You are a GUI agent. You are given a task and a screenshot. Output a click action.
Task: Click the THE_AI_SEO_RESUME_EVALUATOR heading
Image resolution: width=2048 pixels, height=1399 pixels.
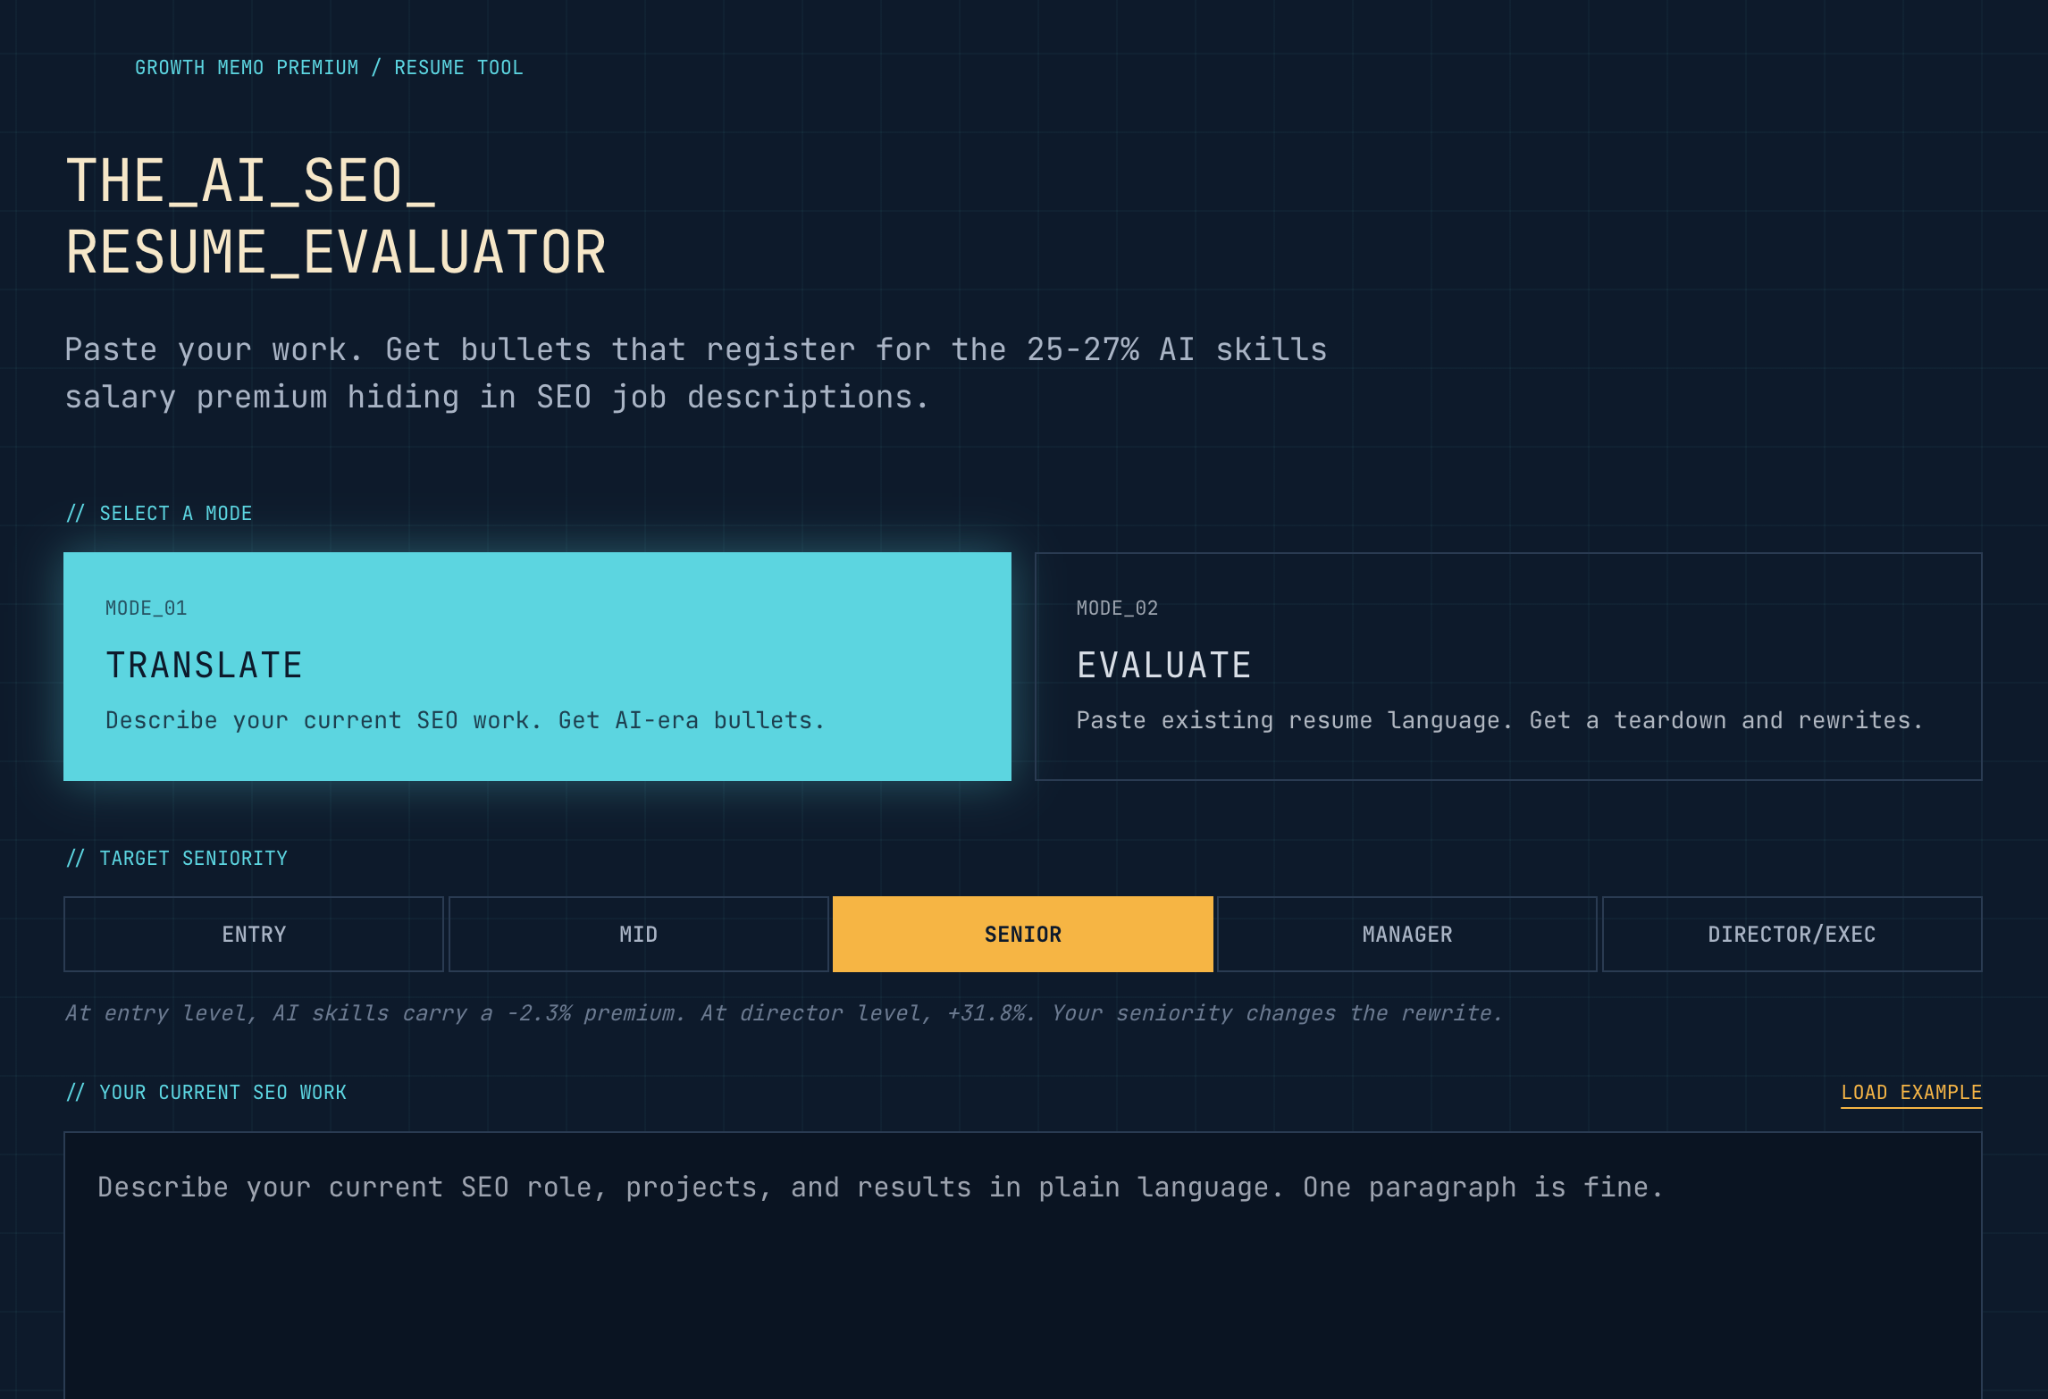pyautogui.click(x=335, y=216)
